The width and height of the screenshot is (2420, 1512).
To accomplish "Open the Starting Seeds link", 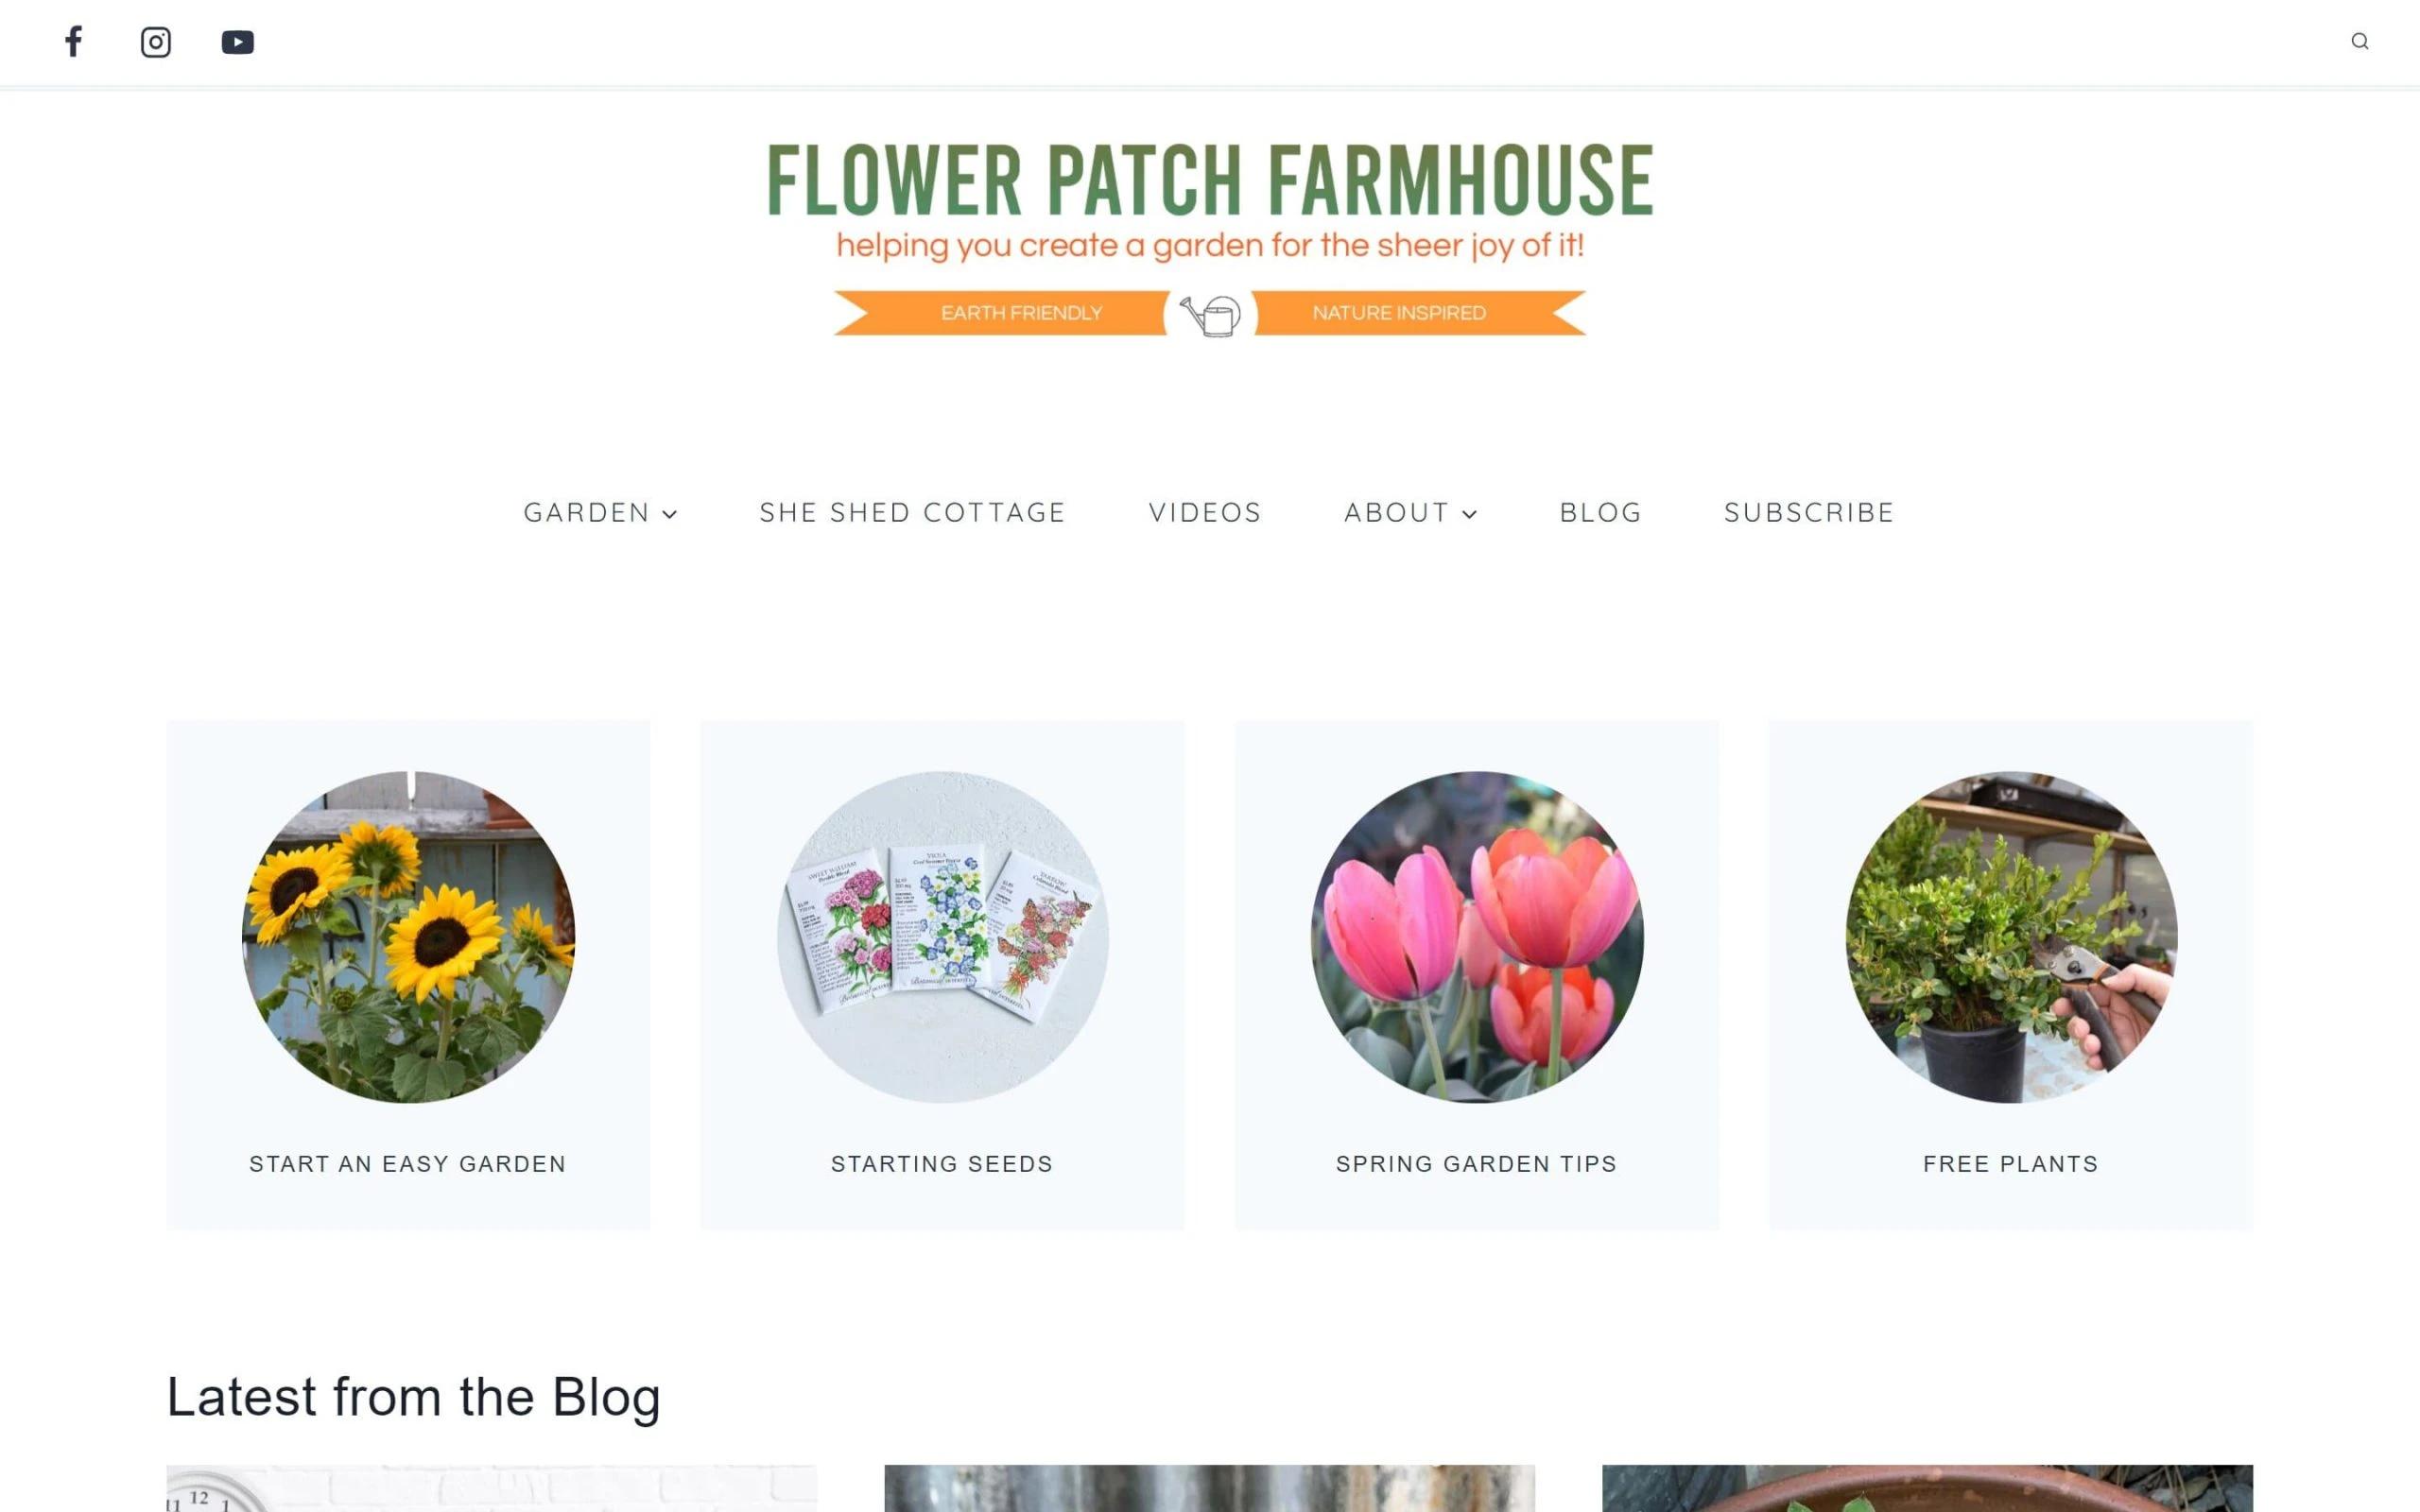I will [942, 1164].
